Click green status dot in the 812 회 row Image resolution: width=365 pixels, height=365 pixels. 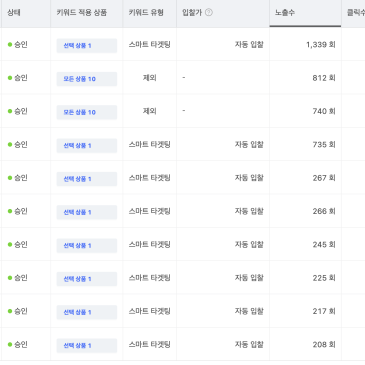tap(10, 78)
